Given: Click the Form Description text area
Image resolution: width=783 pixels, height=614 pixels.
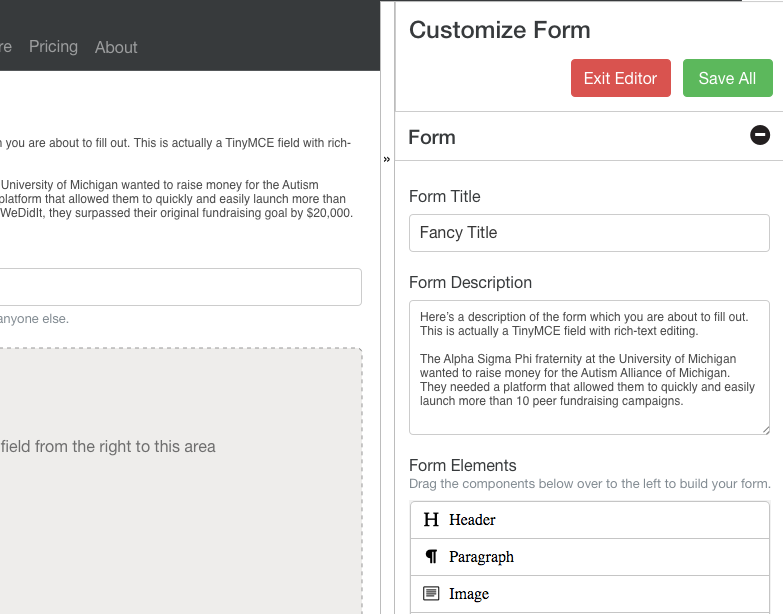Looking at the screenshot, I should (x=589, y=367).
